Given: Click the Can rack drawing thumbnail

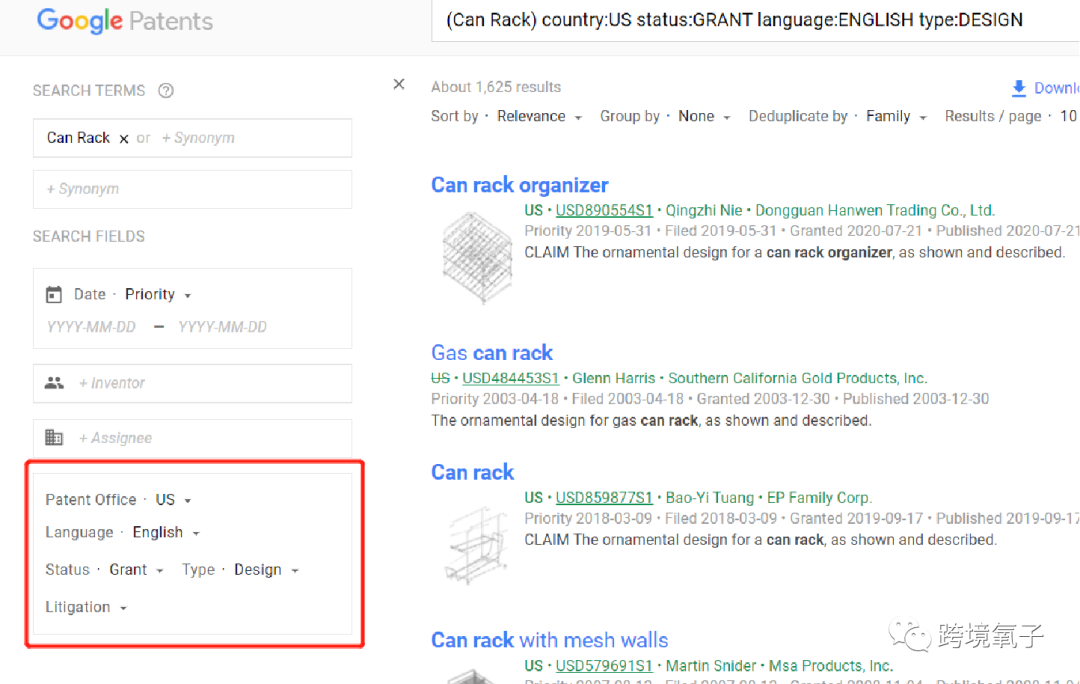Looking at the screenshot, I should point(477,546).
